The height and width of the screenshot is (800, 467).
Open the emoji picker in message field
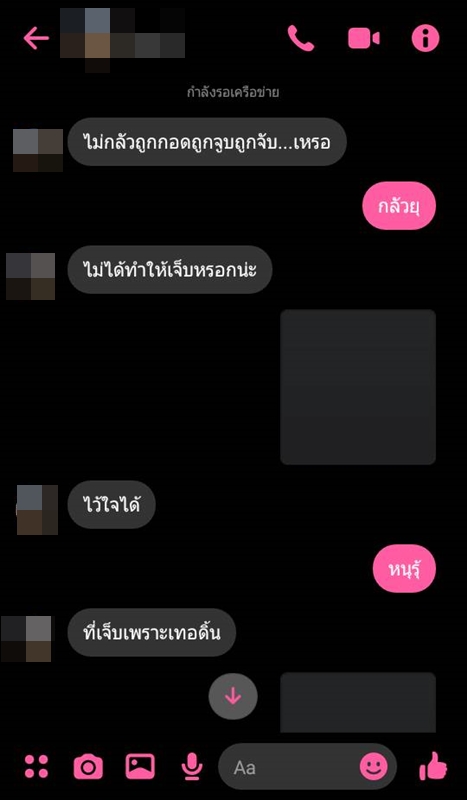tap(374, 767)
